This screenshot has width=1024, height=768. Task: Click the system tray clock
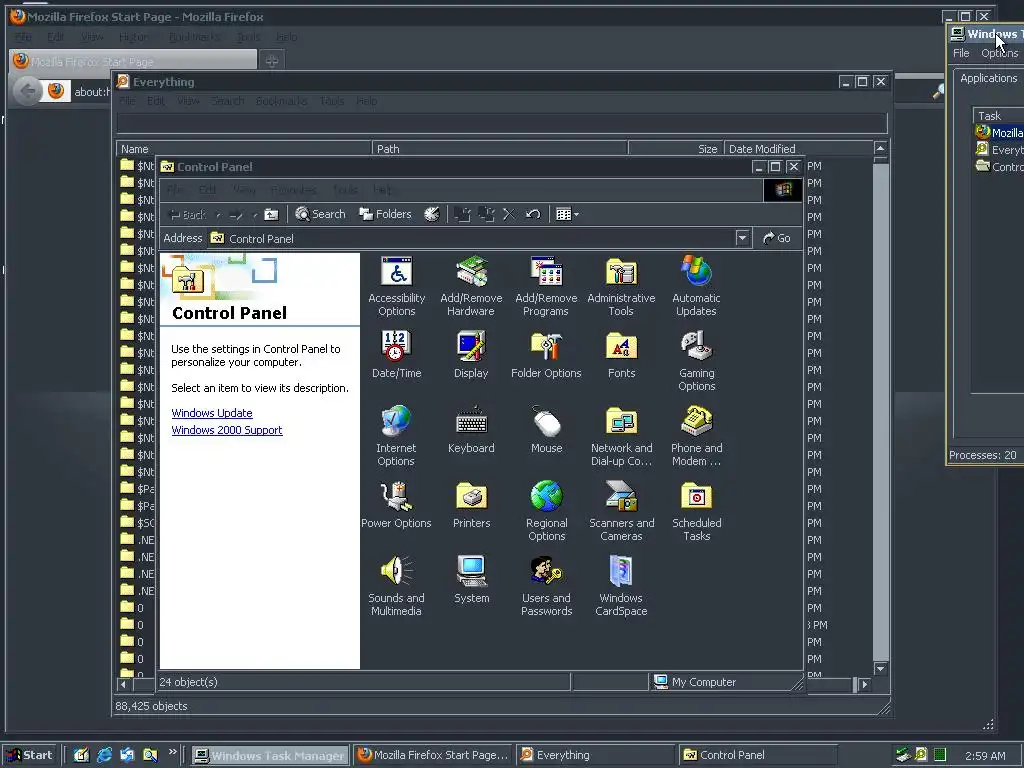coord(985,756)
